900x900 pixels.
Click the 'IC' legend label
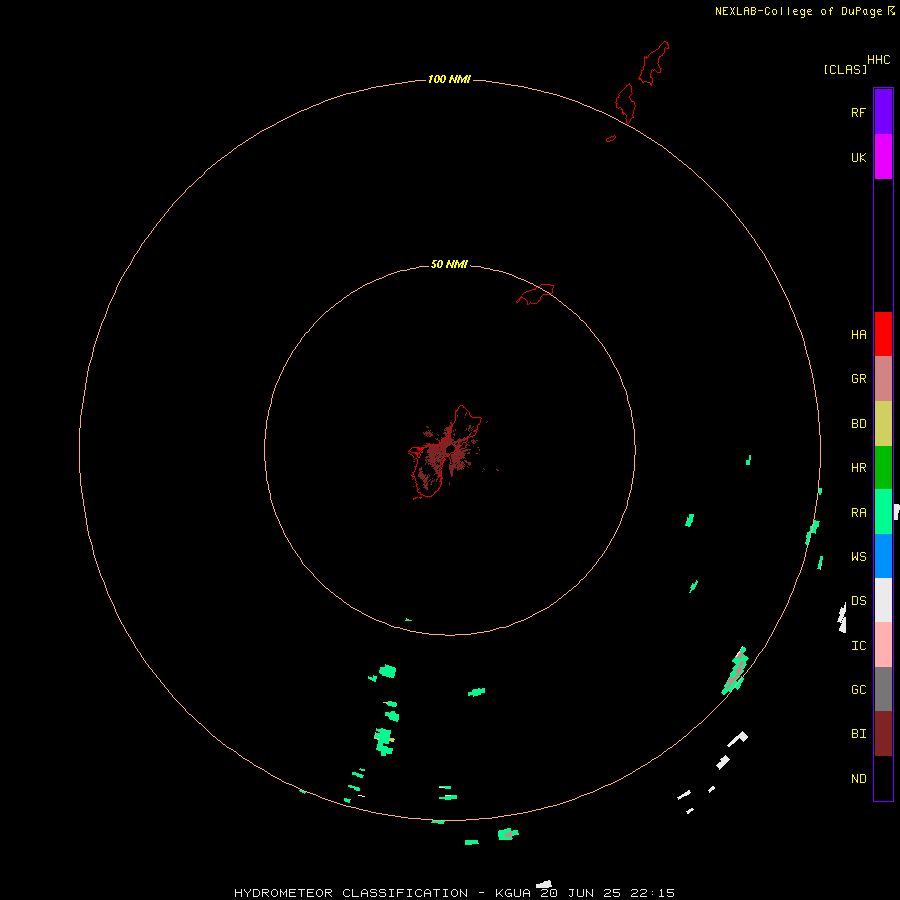pyautogui.click(x=859, y=646)
